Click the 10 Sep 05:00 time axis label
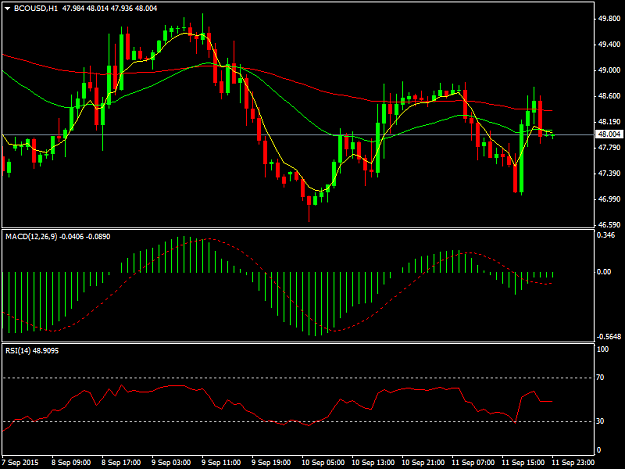The width and height of the screenshot is (625, 469). pyautogui.click(x=323, y=463)
